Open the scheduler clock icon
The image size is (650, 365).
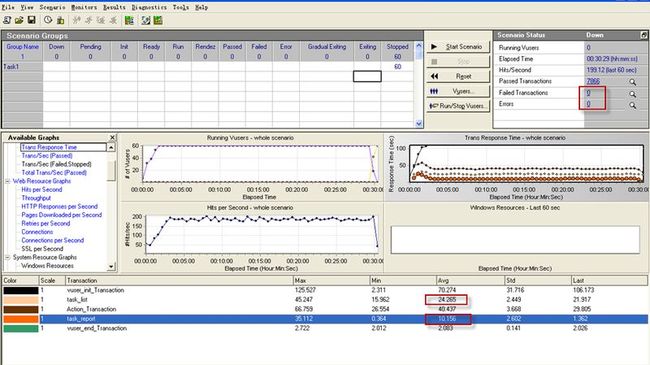pos(48,20)
